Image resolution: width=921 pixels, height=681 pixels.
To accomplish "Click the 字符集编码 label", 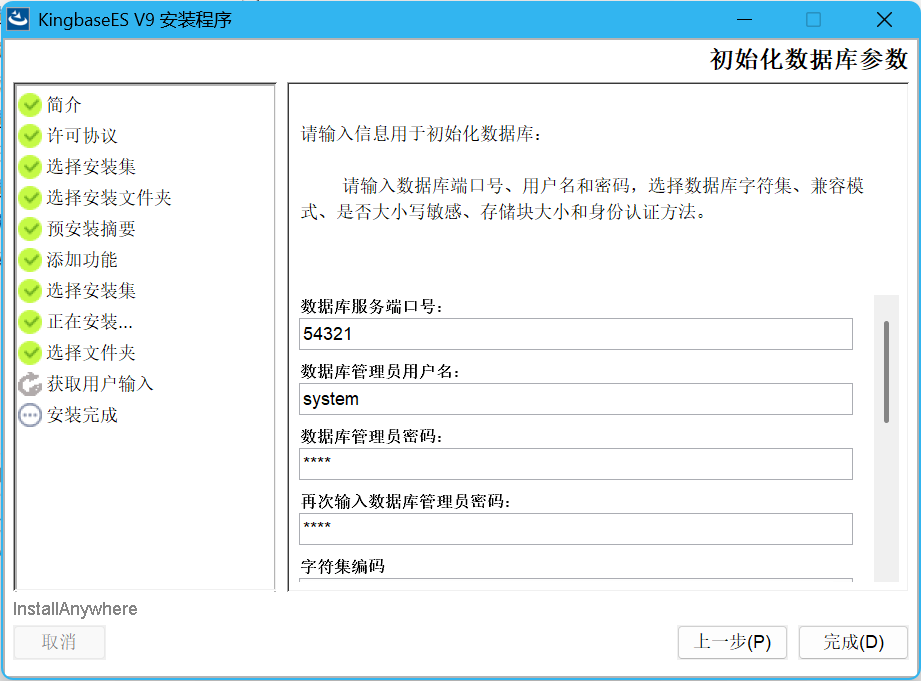I will click(x=343, y=566).
